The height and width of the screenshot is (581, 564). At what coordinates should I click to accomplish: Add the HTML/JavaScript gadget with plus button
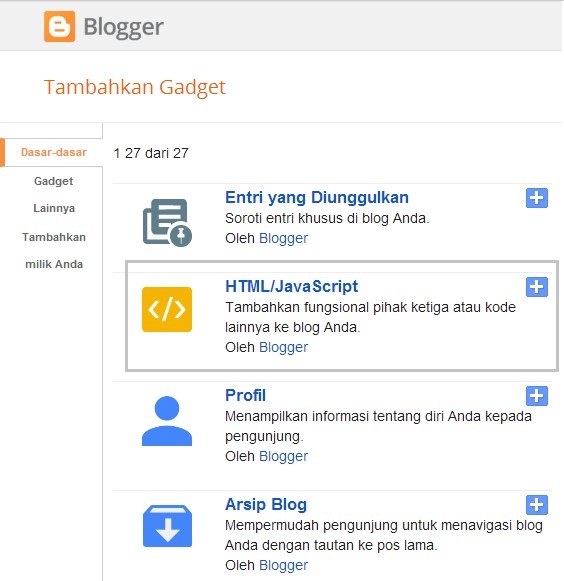point(537,287)
